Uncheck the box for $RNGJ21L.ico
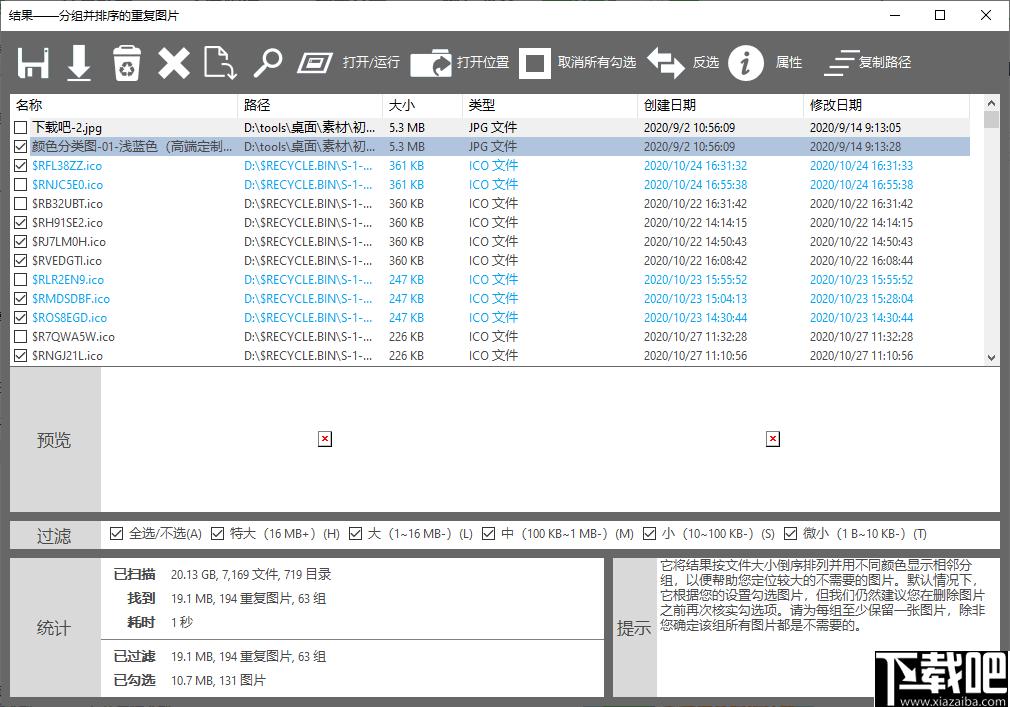Image resolution: width=1010 pixels, height=707 pixels. pyautogui.click(x=21, y=355)
